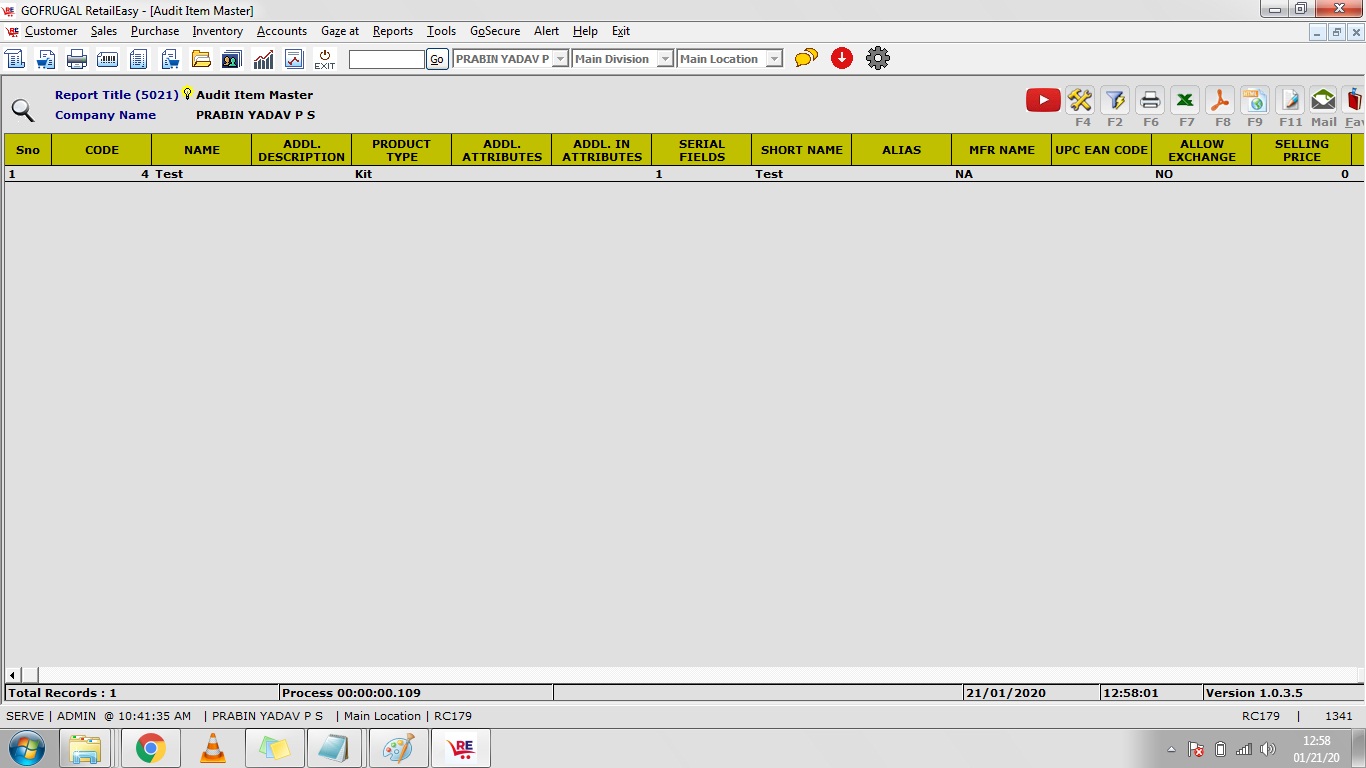1366x768 pixels.
Task: Click the horizontal scrollbar left arrow
Action: pos(13,675)
